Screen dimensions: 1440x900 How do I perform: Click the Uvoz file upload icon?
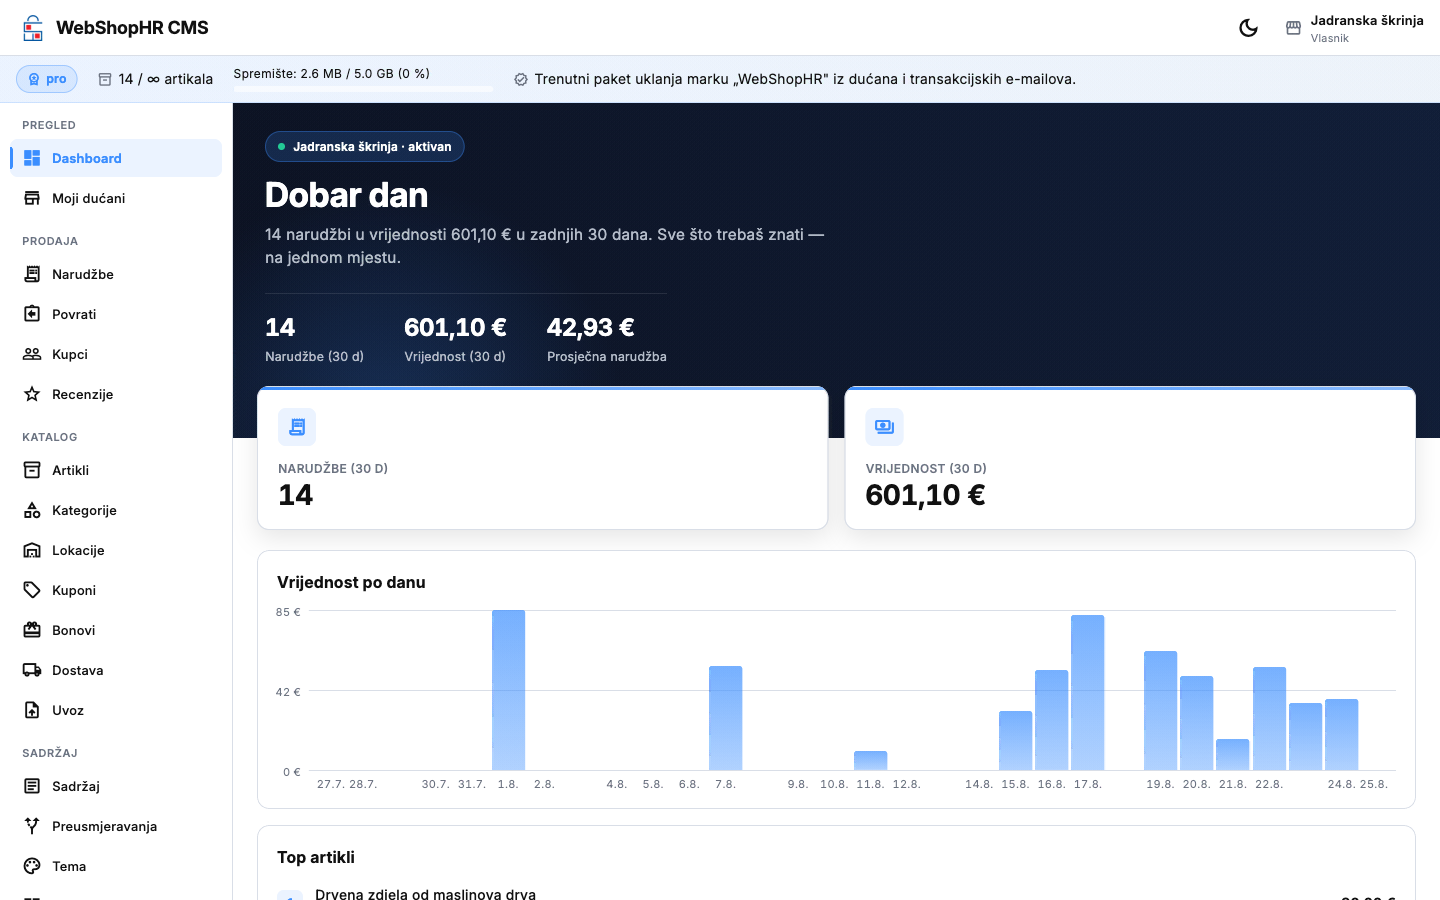(32, 710)
